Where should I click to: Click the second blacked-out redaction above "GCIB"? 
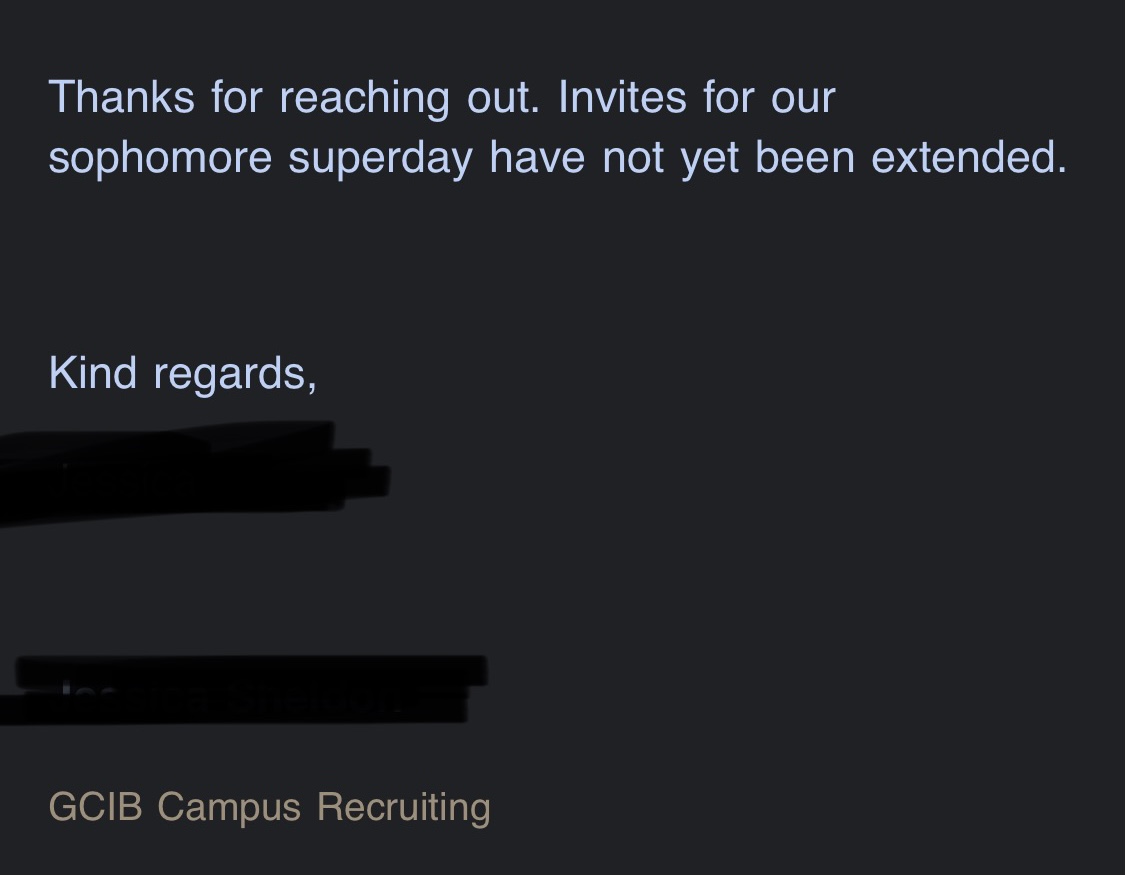click(x=240, y=688)
